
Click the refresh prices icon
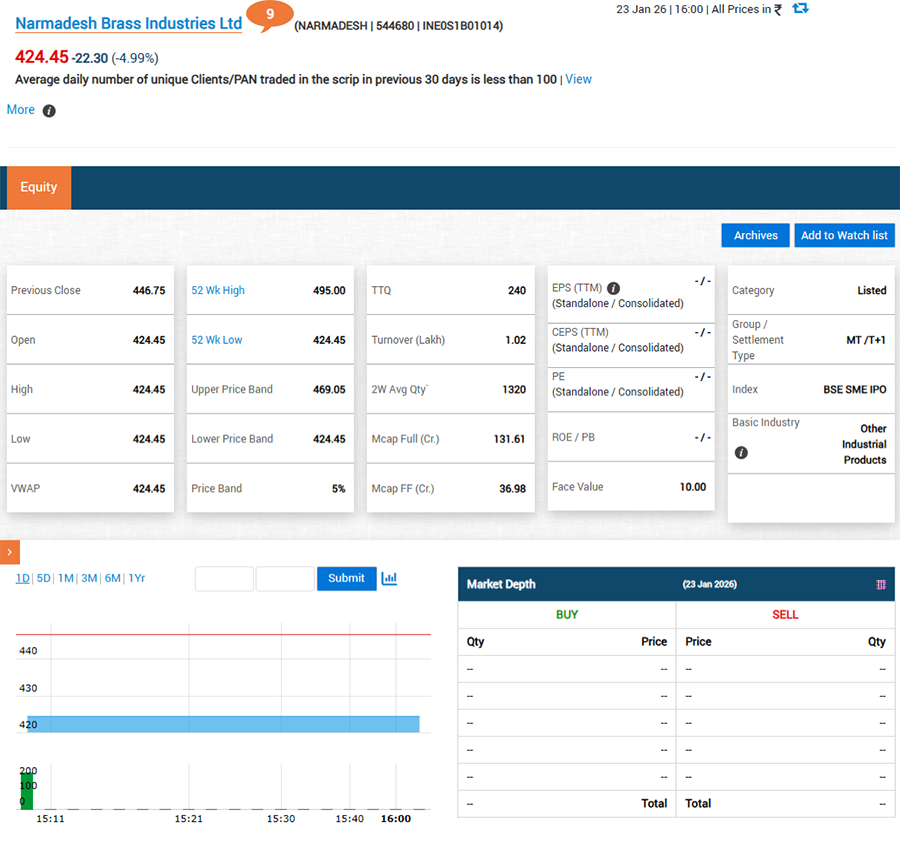coord(800,9)
